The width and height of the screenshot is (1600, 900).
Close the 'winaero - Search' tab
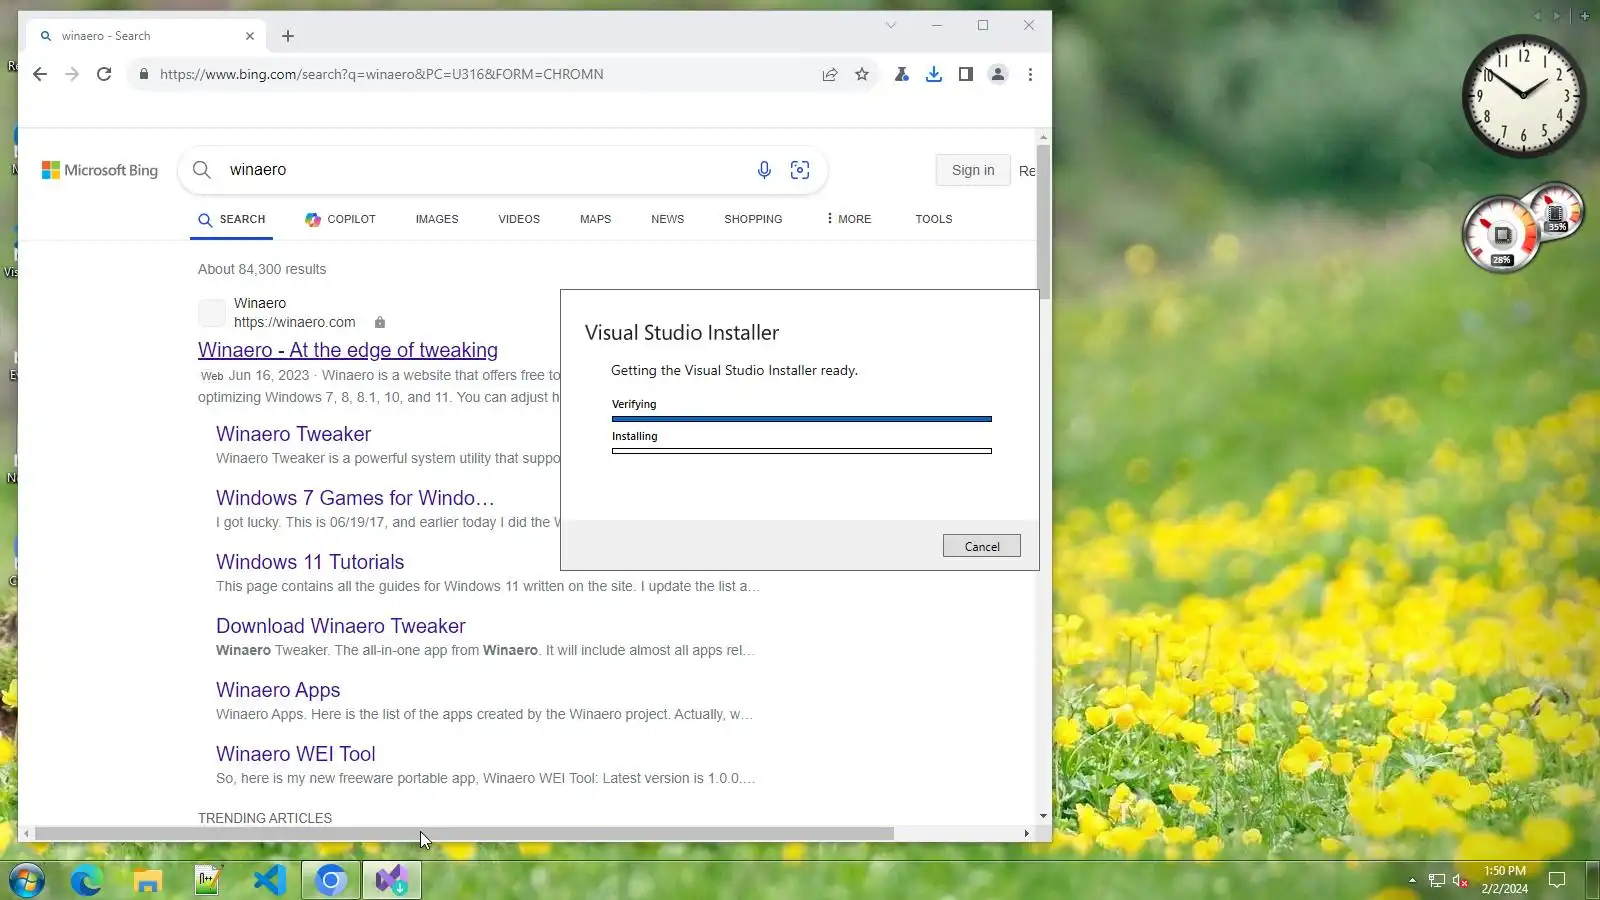[250, 36]
